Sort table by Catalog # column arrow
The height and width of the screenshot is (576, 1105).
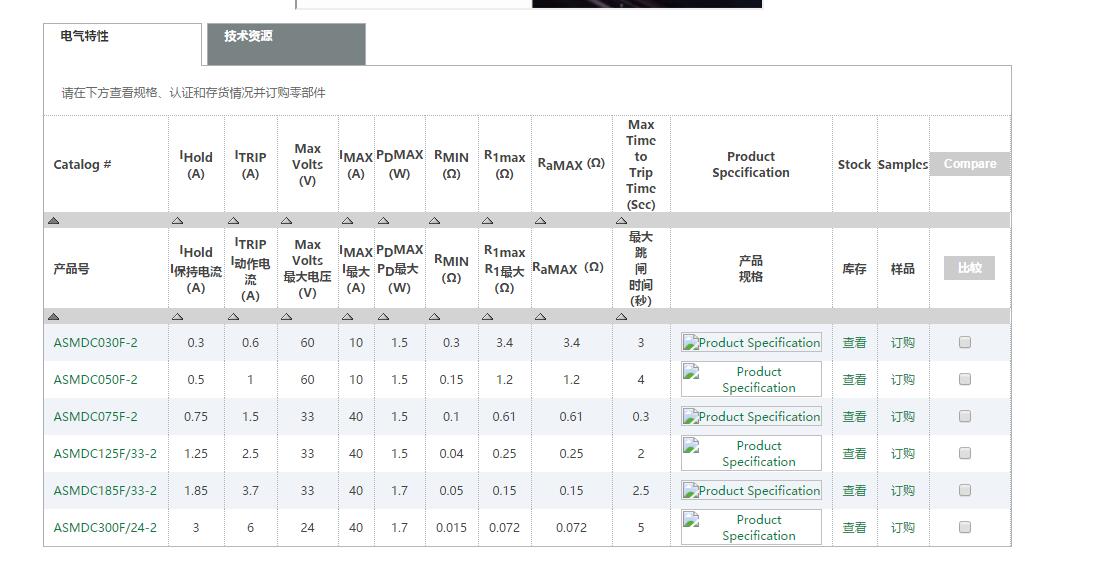[x=54, y=220]
